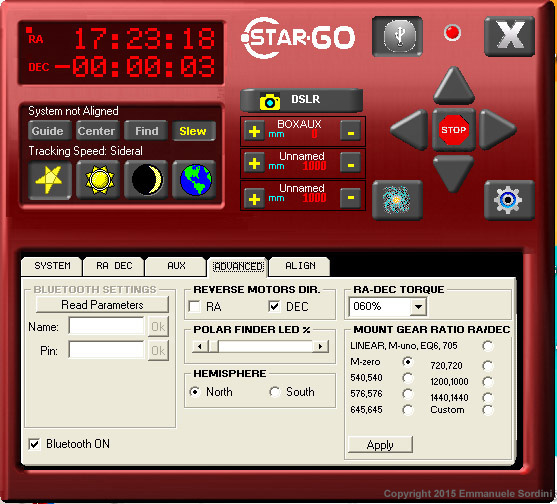Switch to the AUX tab
Screen dimensions: 557x504
click(176, 266)
